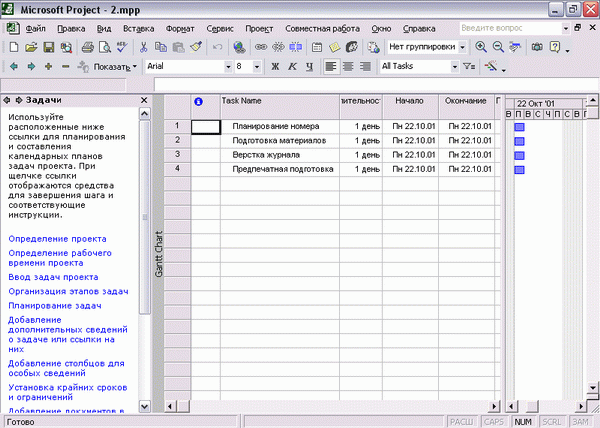Screen dimensions: 600x428
Task: Follow the Установка крайних сроков и ограничений link
Action: pyautogui.click(x=67, y=392)
